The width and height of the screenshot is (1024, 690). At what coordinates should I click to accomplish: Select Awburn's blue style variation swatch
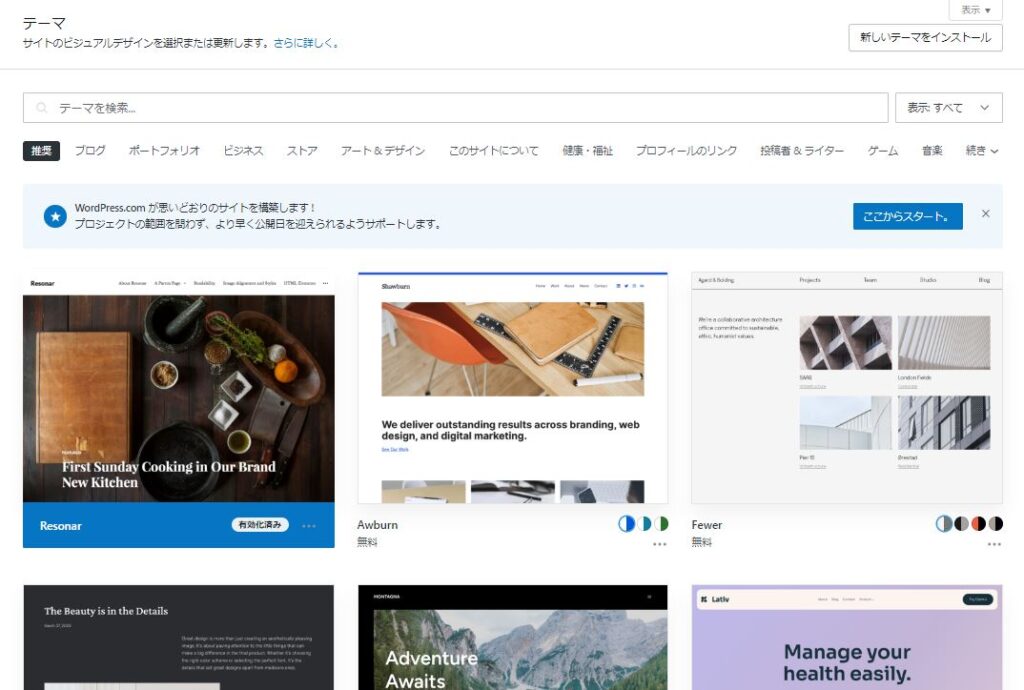(x=626, y=524)
